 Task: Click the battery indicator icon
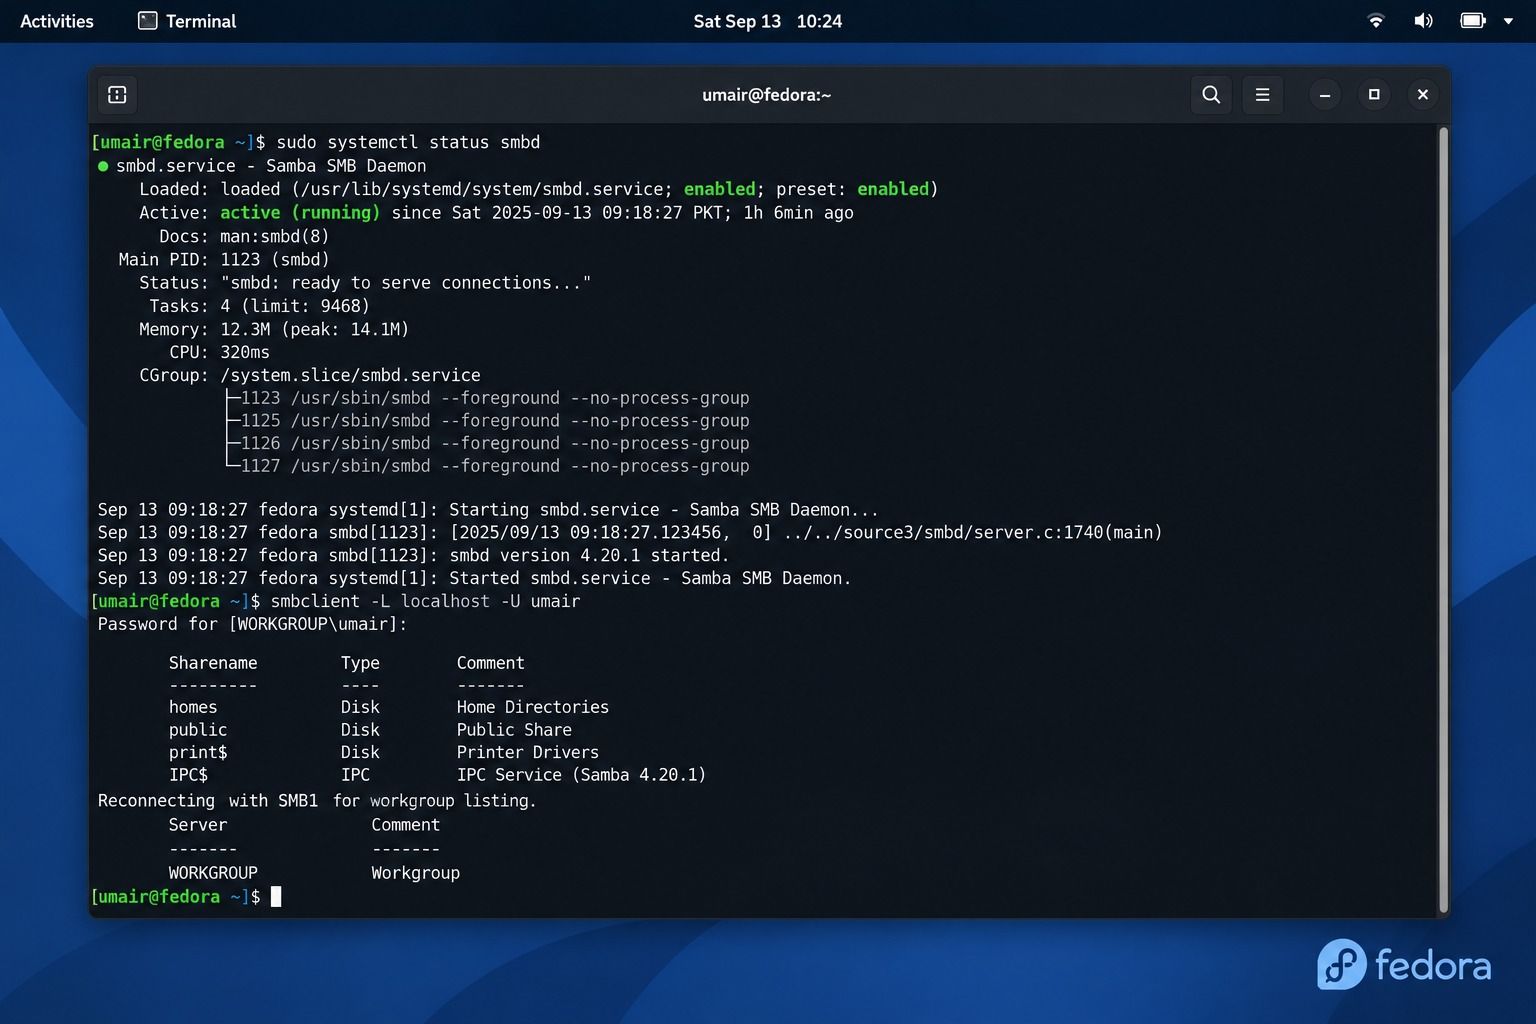click(1472, 21)
